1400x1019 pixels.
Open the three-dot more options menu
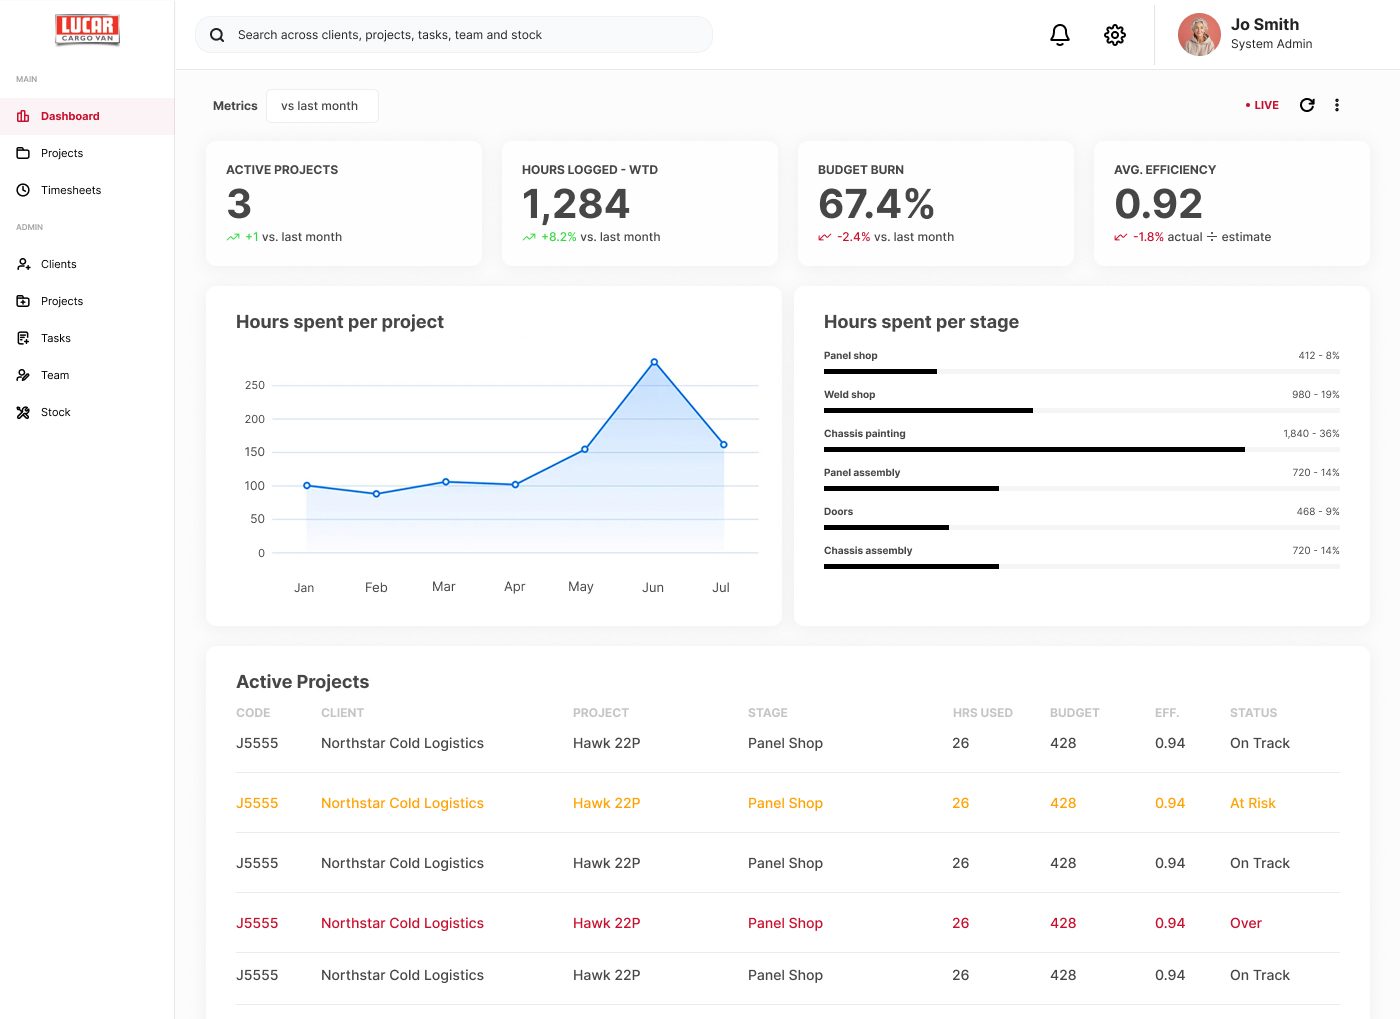[x=1337, y=105]
